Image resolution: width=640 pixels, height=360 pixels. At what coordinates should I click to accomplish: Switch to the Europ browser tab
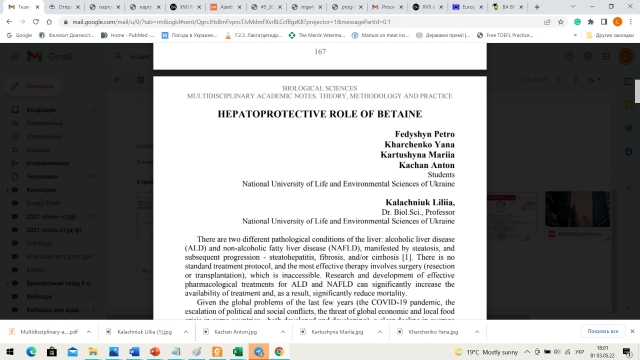pyautogui.click(x=469, y=7)
